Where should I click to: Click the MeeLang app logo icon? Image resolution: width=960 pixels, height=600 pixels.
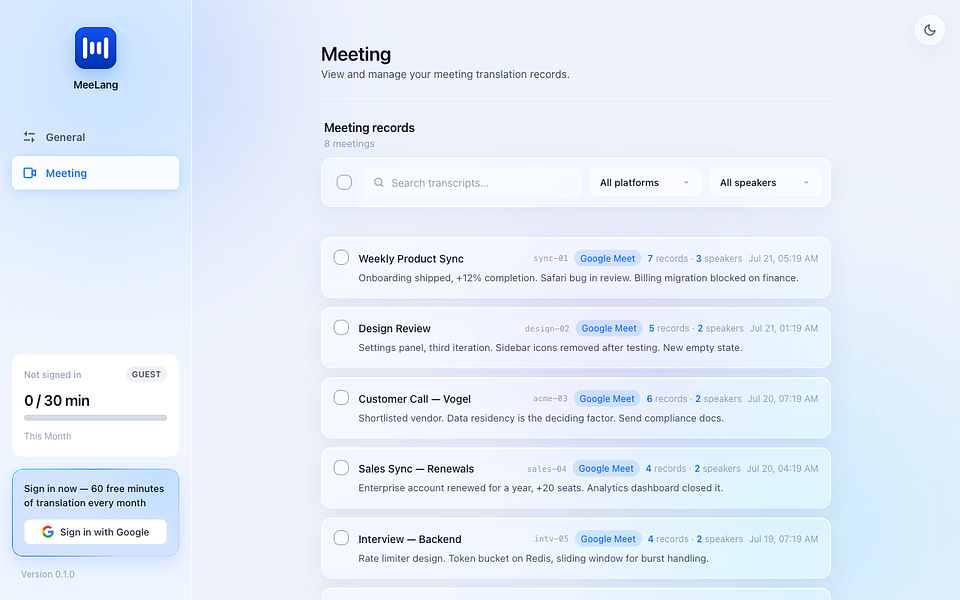96,48
